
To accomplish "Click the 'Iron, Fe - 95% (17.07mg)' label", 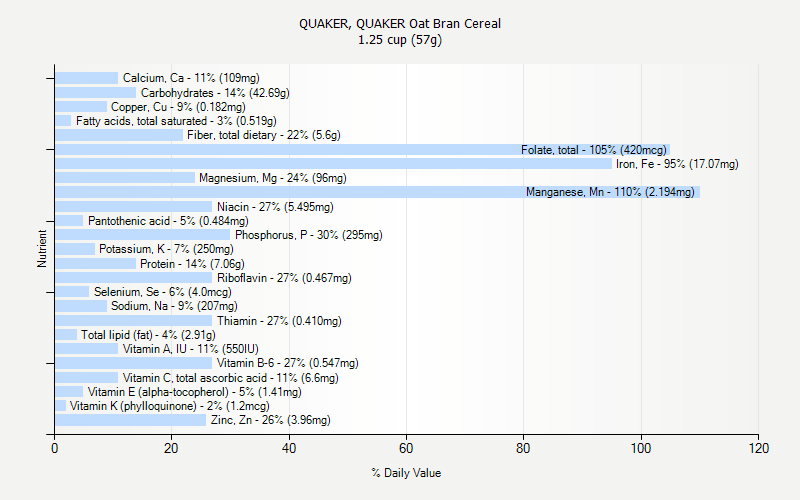I will pyautogui.click(x=677, y=164).
